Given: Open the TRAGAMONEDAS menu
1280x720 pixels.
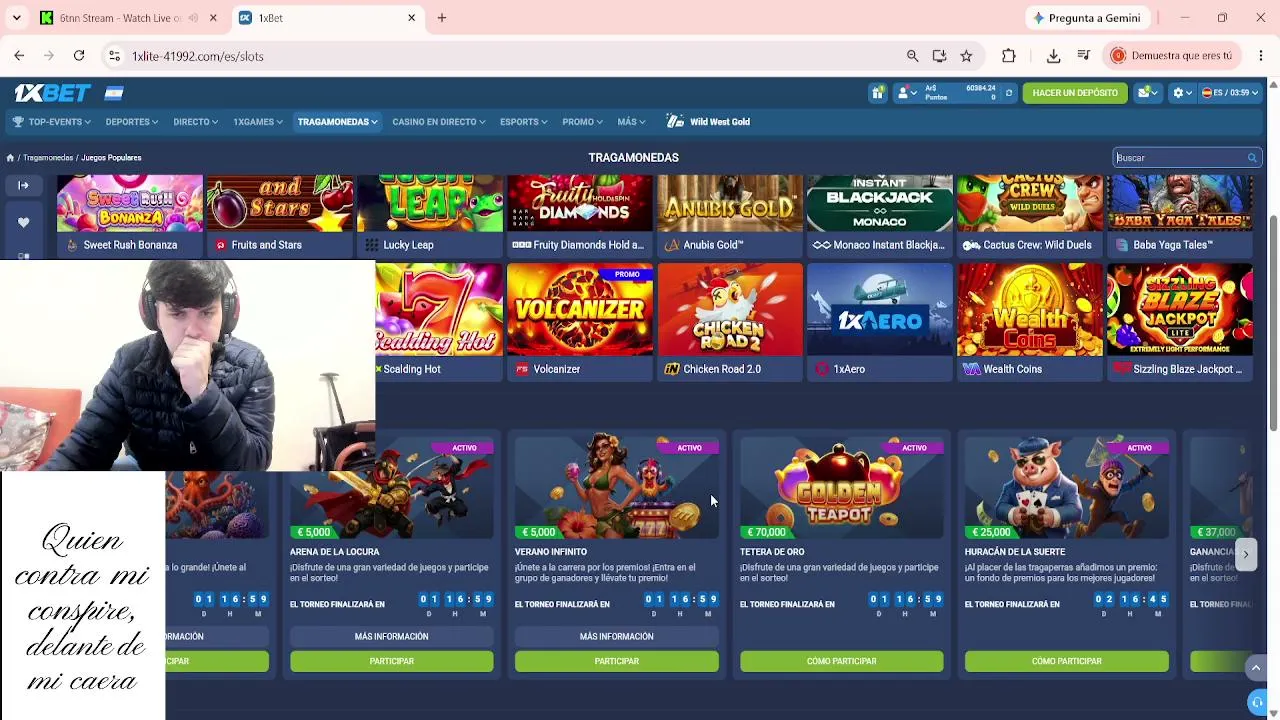Looking at the screenshot, I should click(x=337, y=122).
